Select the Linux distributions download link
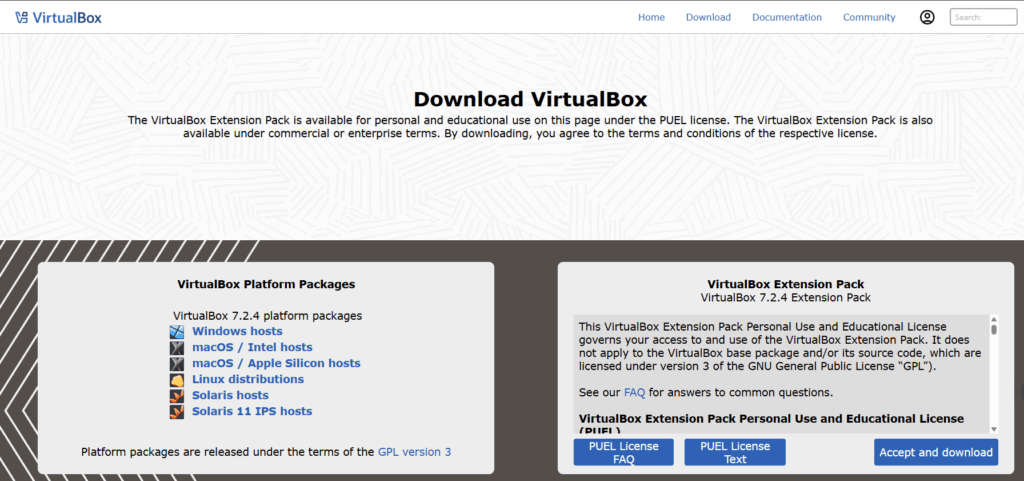 pyautogui.click(x=248, y=379)
